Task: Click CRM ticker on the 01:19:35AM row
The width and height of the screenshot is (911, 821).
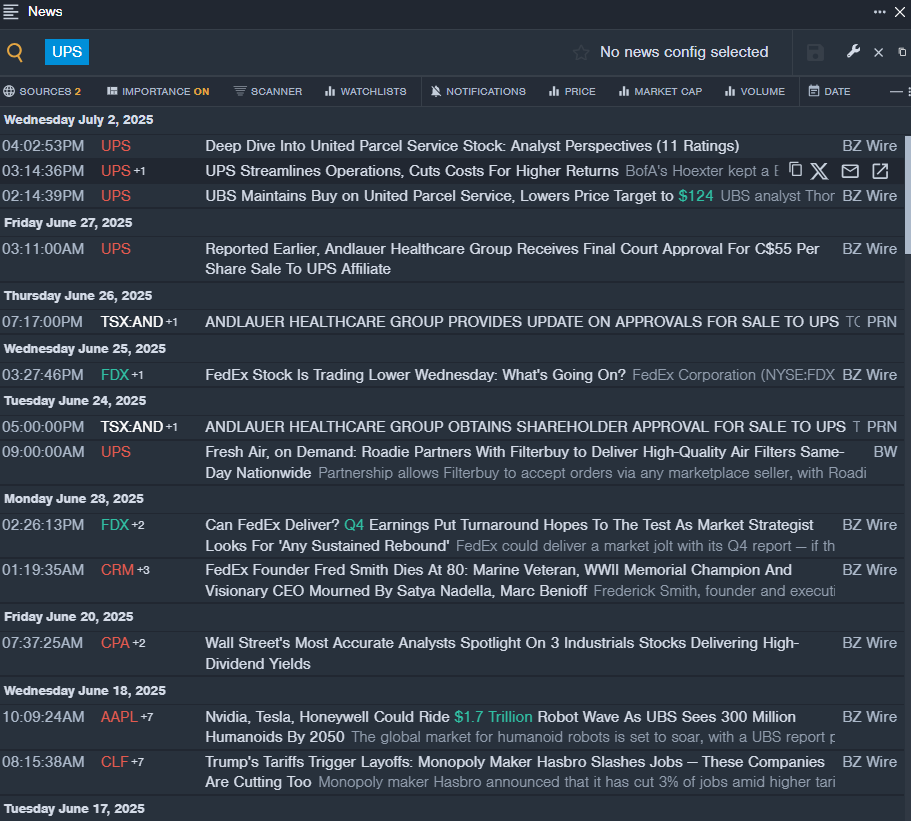Action: click(117, 570)
